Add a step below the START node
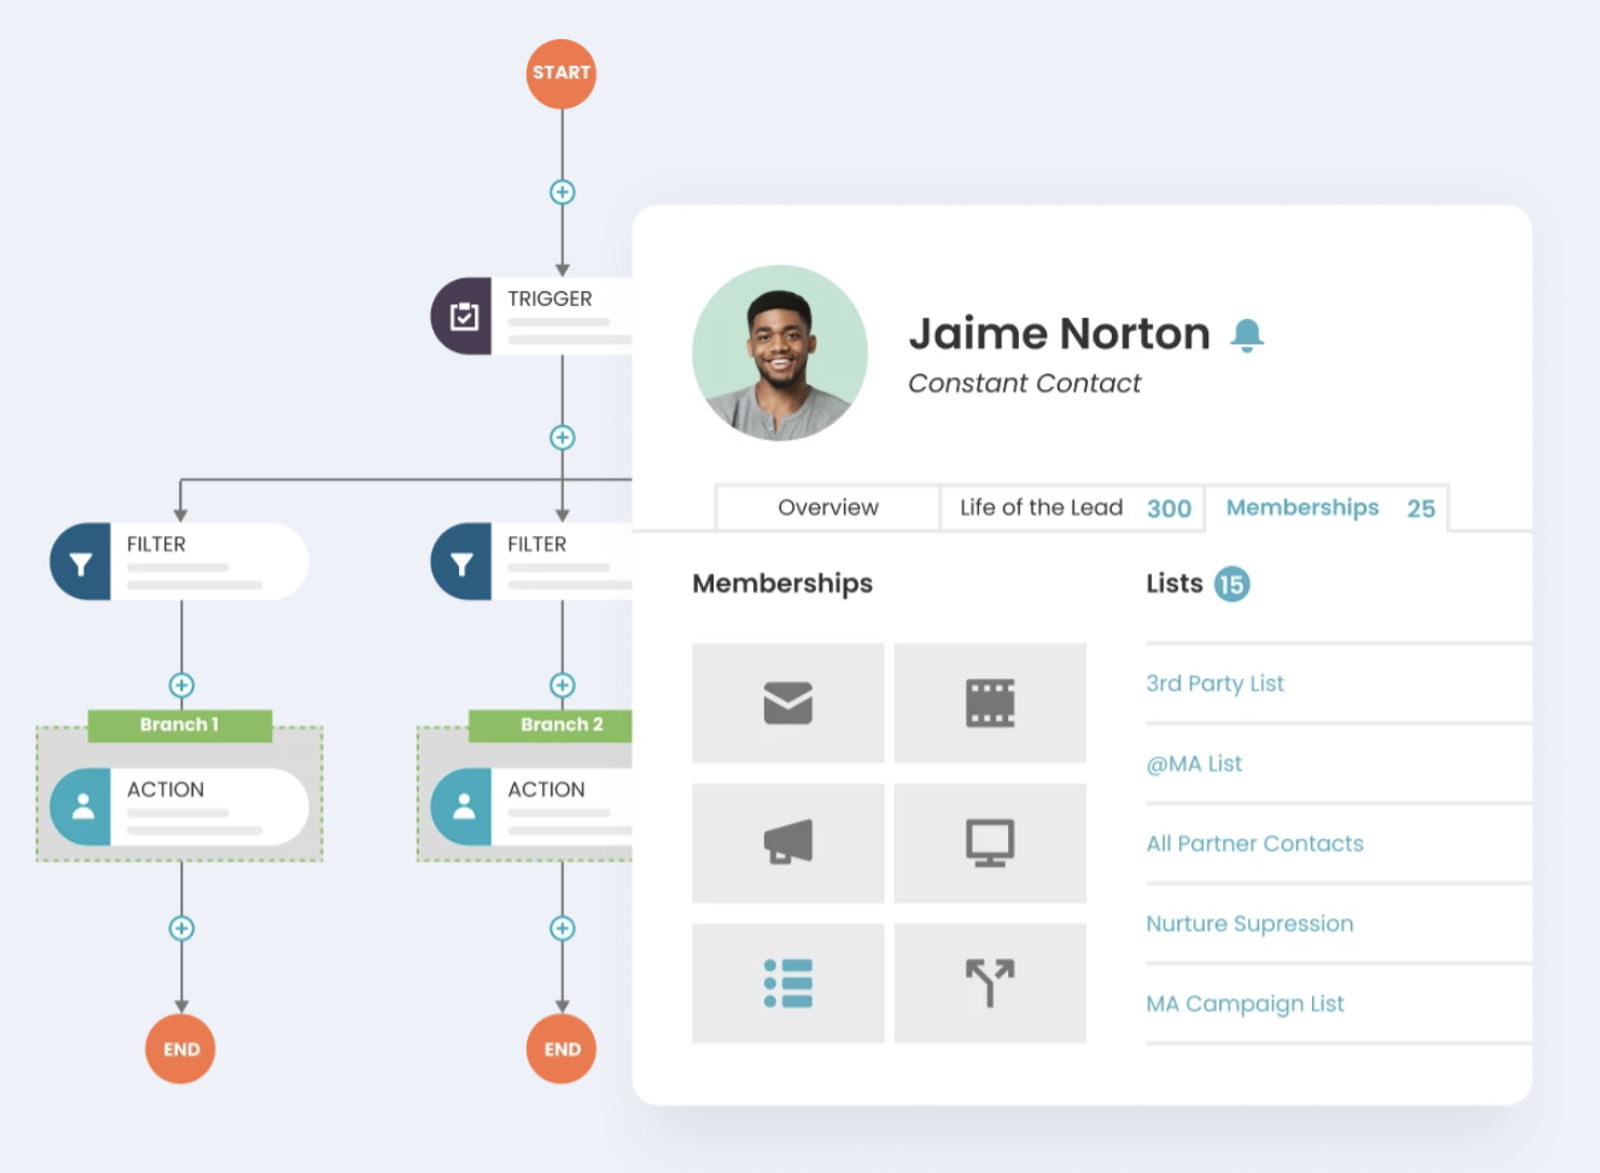Viewport: 1600px width, 1173px height. (x=562, y=192)
